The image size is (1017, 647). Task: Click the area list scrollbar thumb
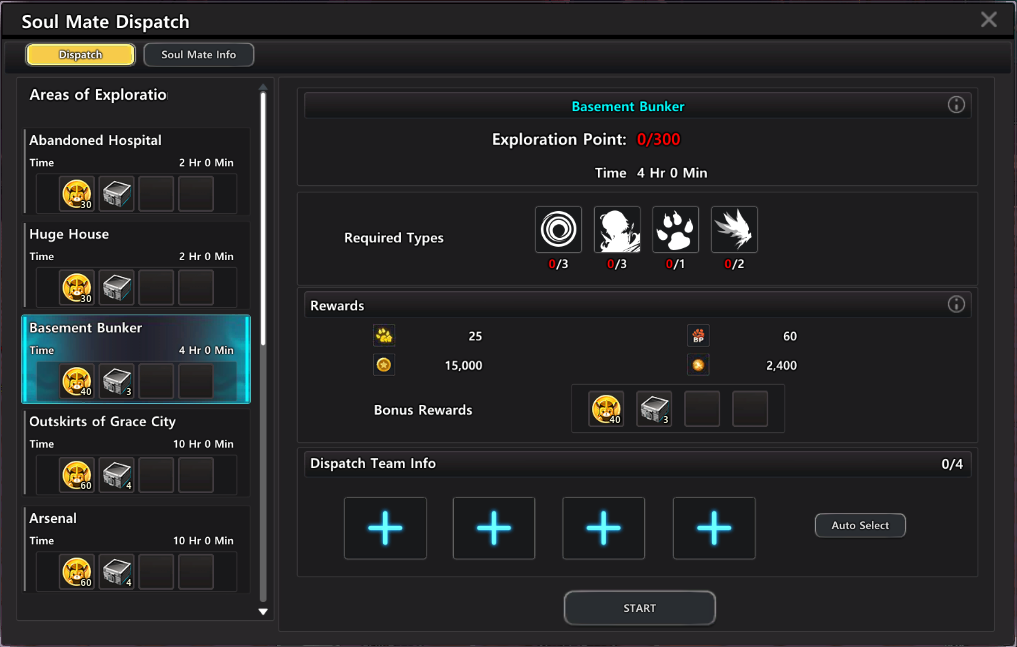click(263, 218)
